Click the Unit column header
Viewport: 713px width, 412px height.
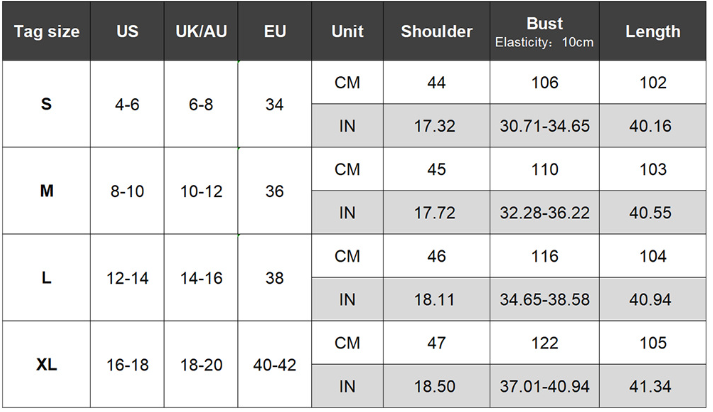(347, 32)
